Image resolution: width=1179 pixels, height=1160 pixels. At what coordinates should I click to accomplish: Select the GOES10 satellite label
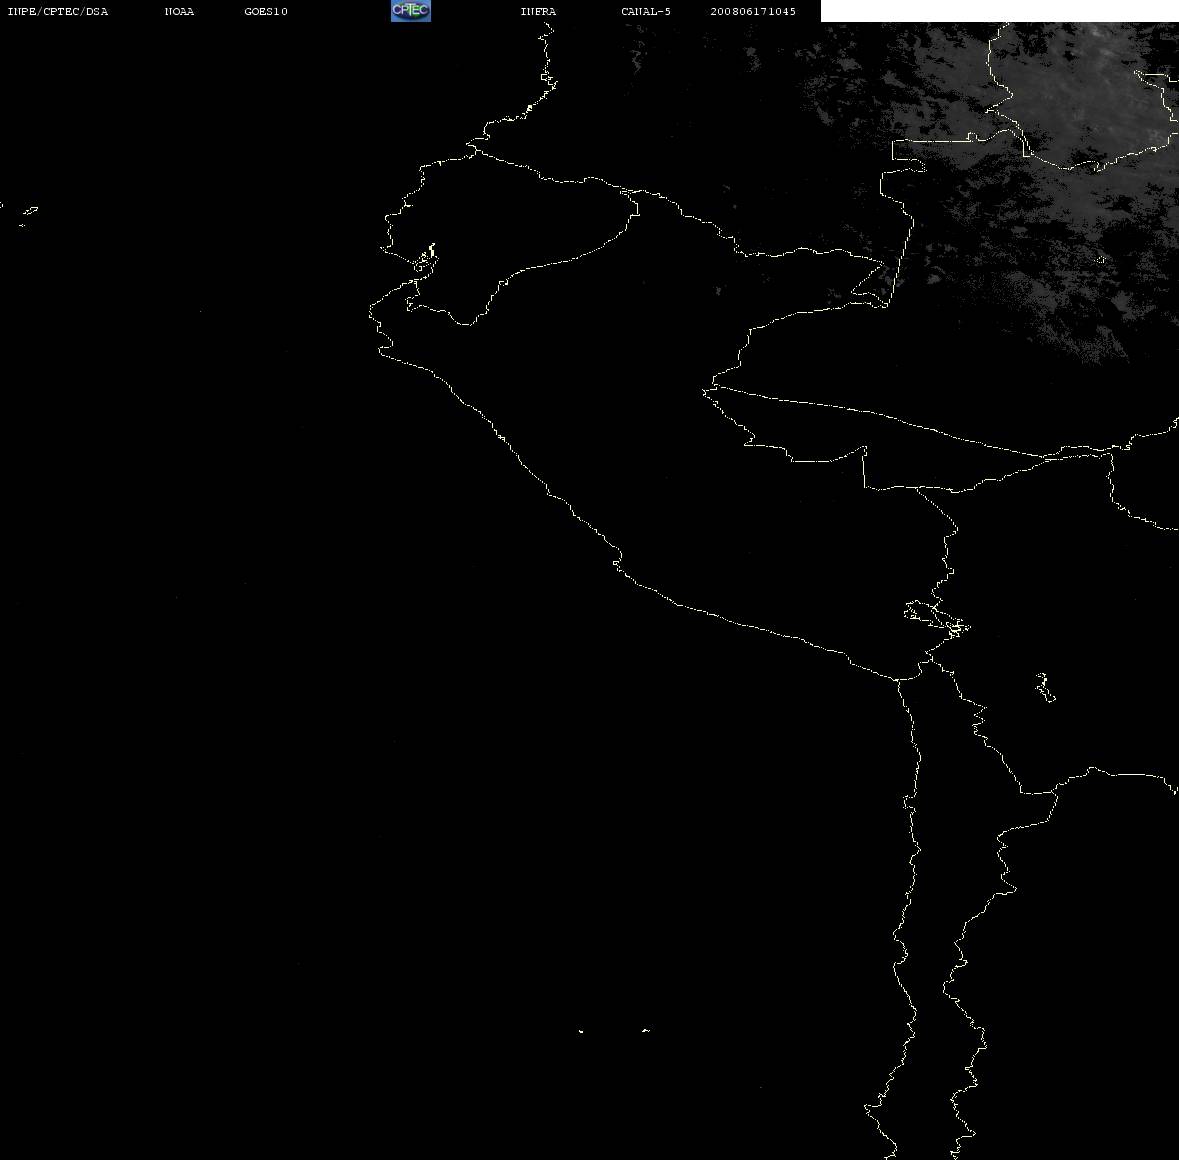click(266, 11)
